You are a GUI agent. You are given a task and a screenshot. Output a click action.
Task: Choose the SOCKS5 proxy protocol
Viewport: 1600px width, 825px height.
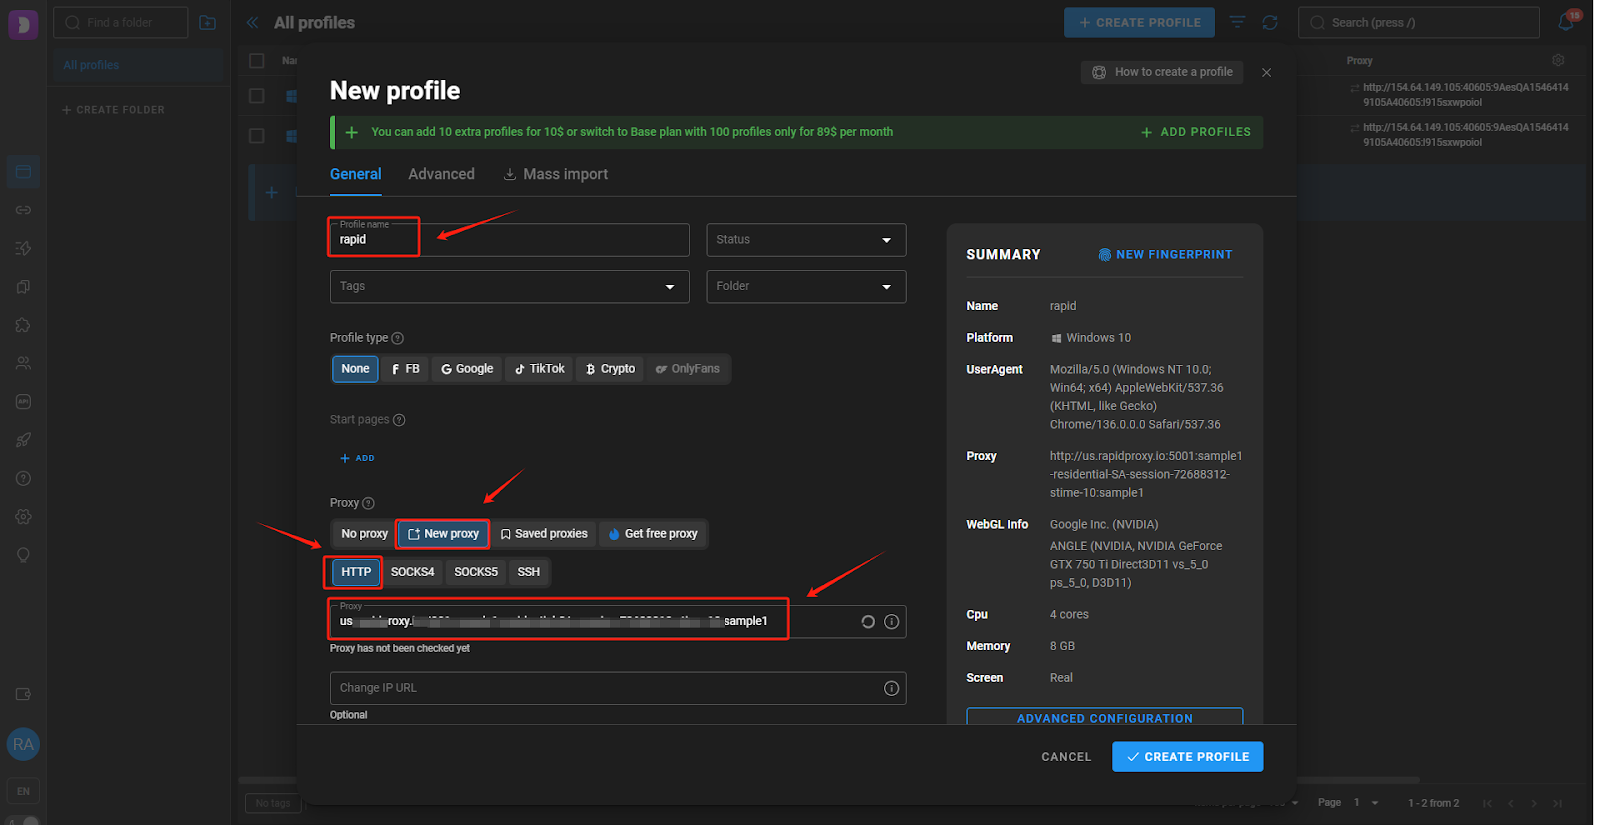(x=475, y=572)
